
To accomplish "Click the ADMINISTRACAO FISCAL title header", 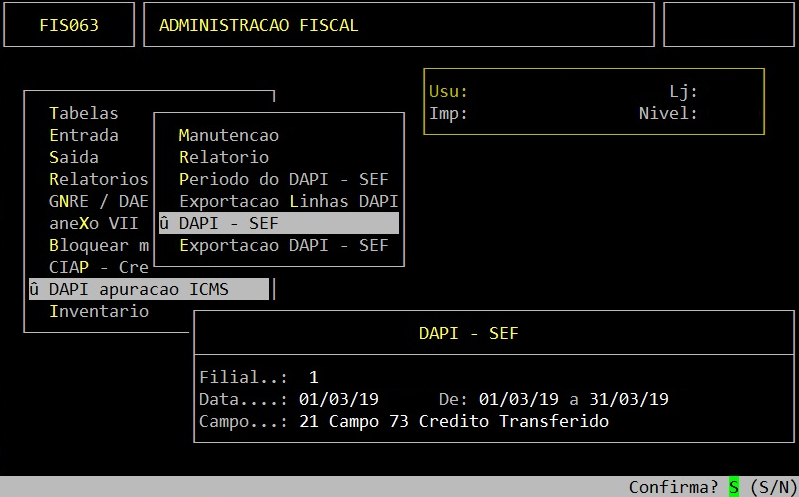I will [258, 25].
